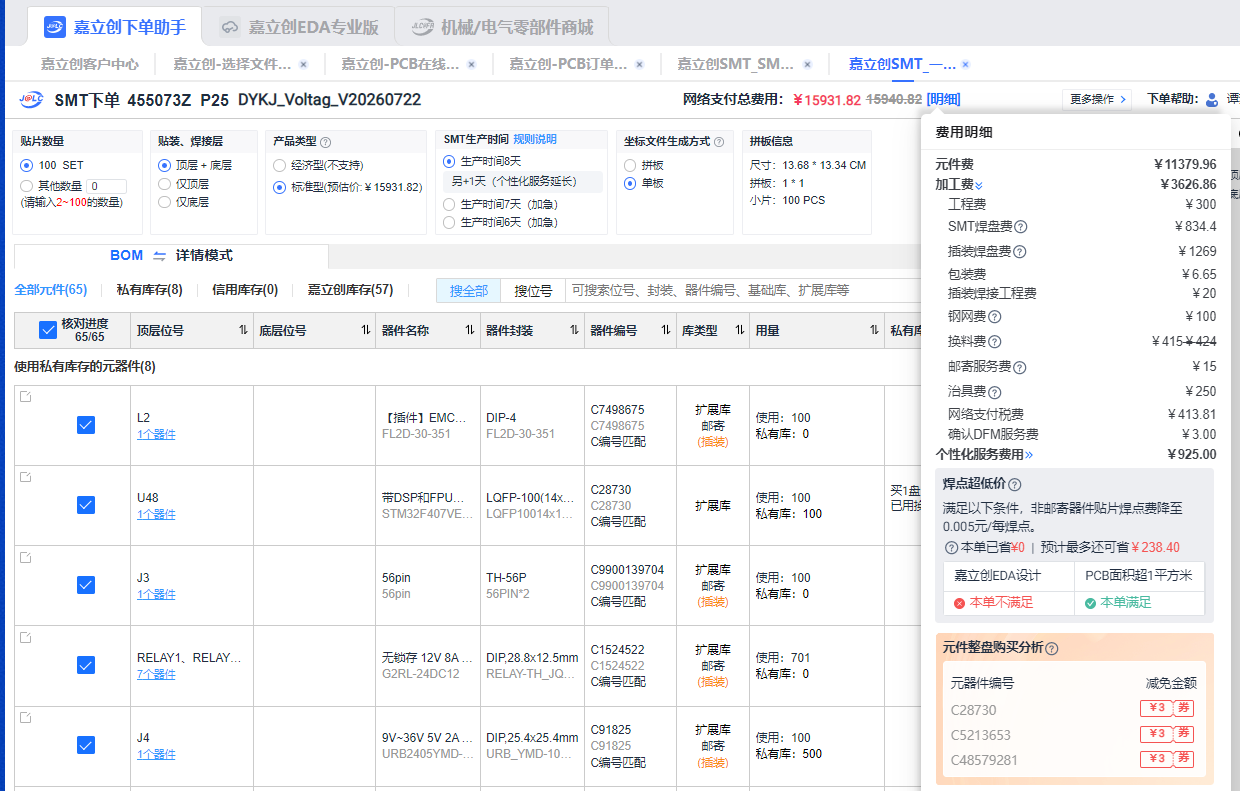
Task: Select 100 SET quantity radio button
Action: click(27, 165)
